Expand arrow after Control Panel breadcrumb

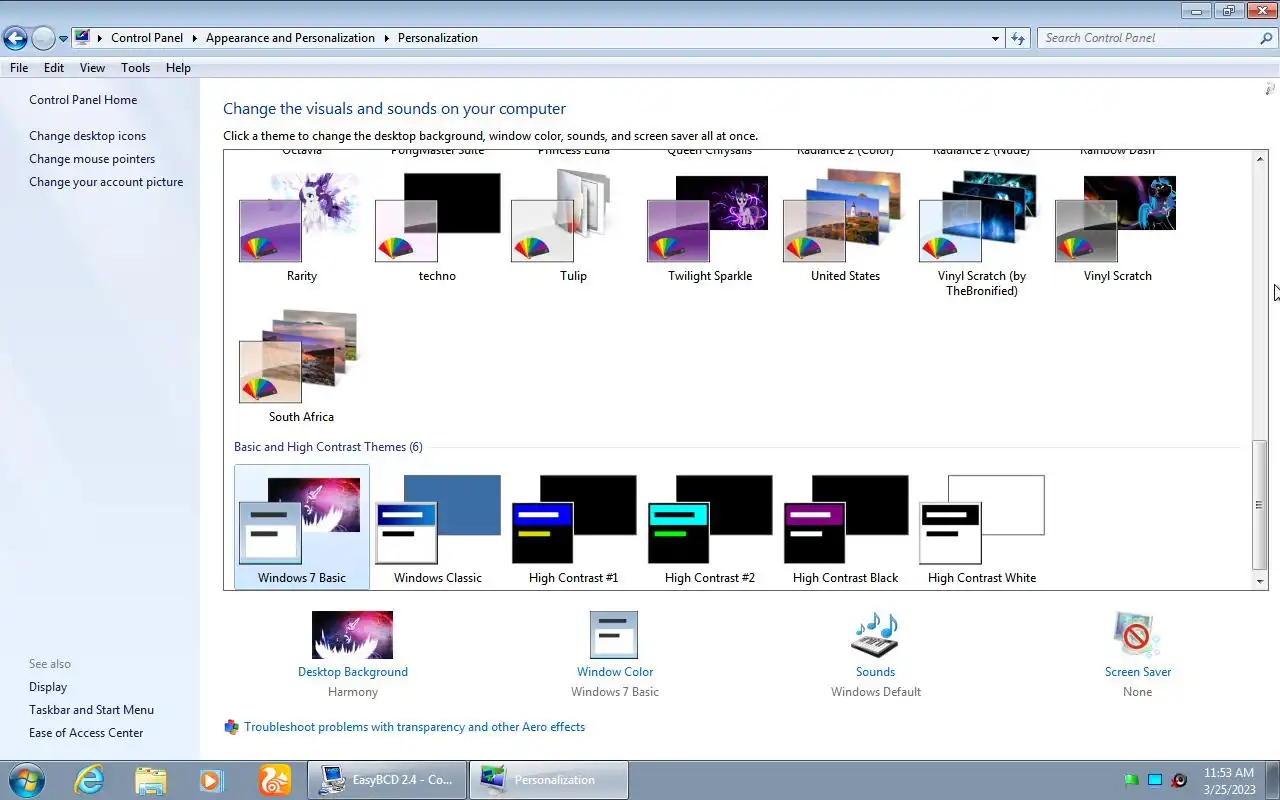click(194, 38)
